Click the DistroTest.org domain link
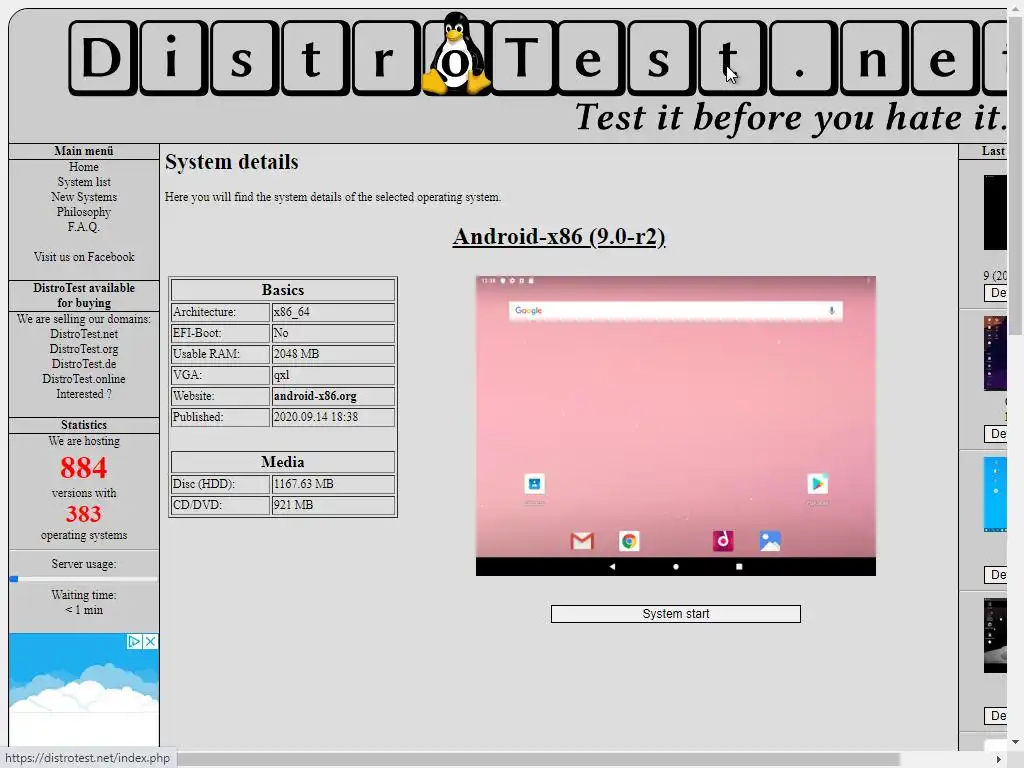The image size is (1024, 768). pyautogui.click(x=84, y=349)
